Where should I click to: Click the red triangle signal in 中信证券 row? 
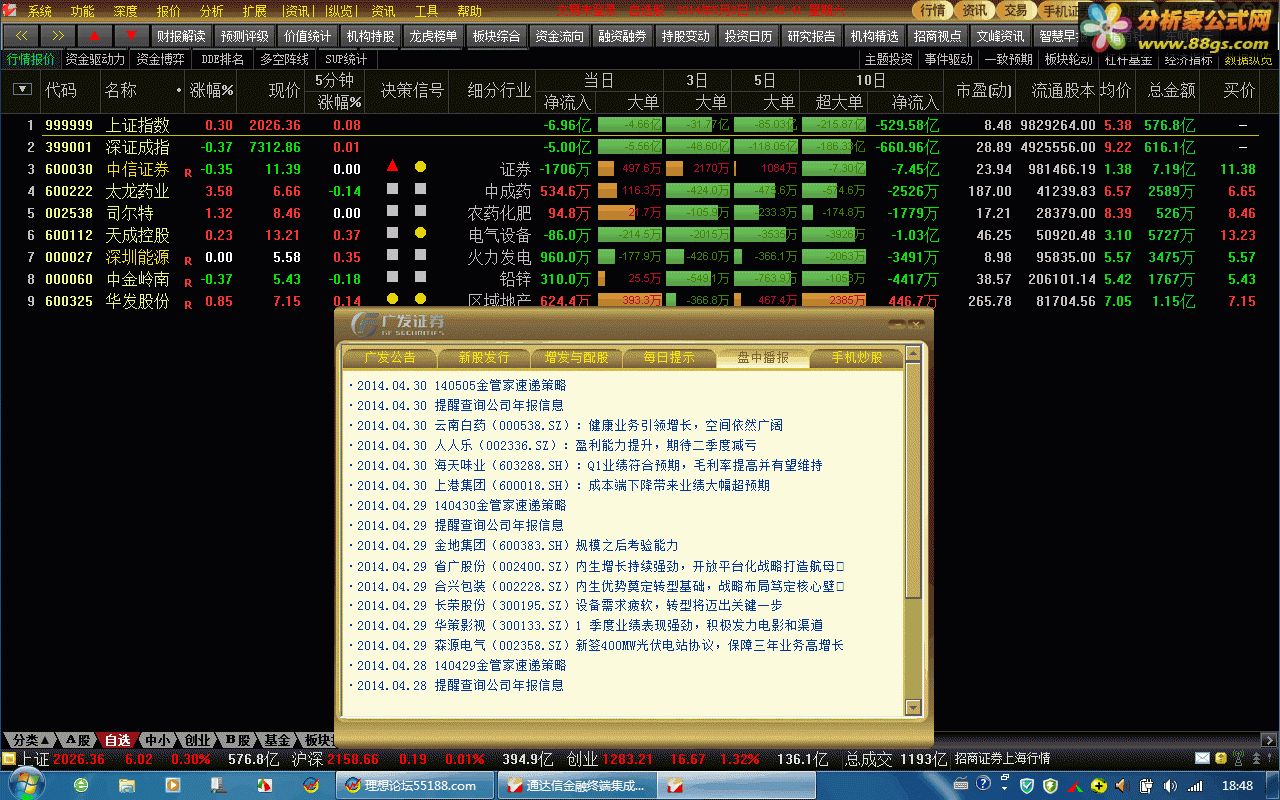pyautogui.click(x=393, y=166)
